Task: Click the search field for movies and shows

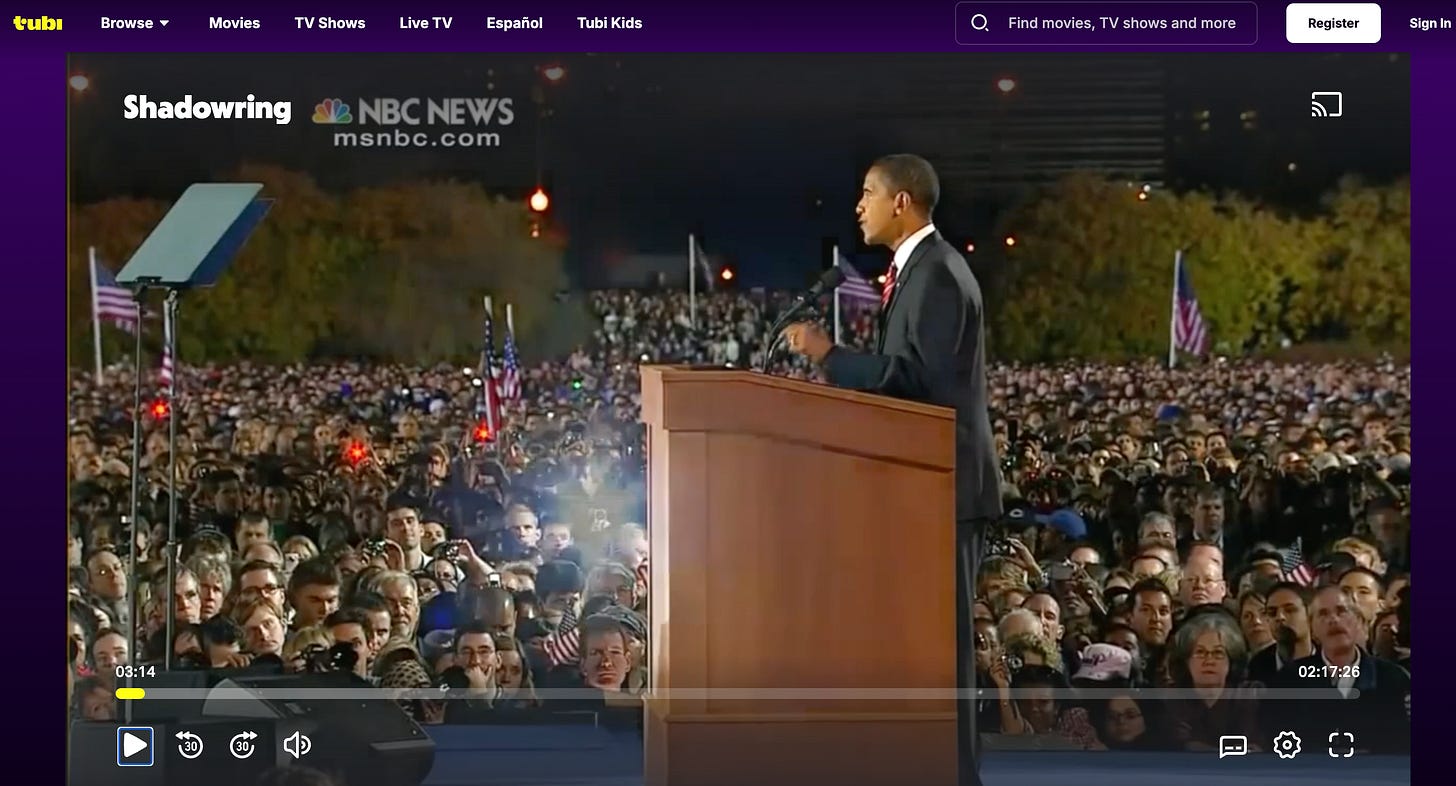Action: [x=1106, y=23]
